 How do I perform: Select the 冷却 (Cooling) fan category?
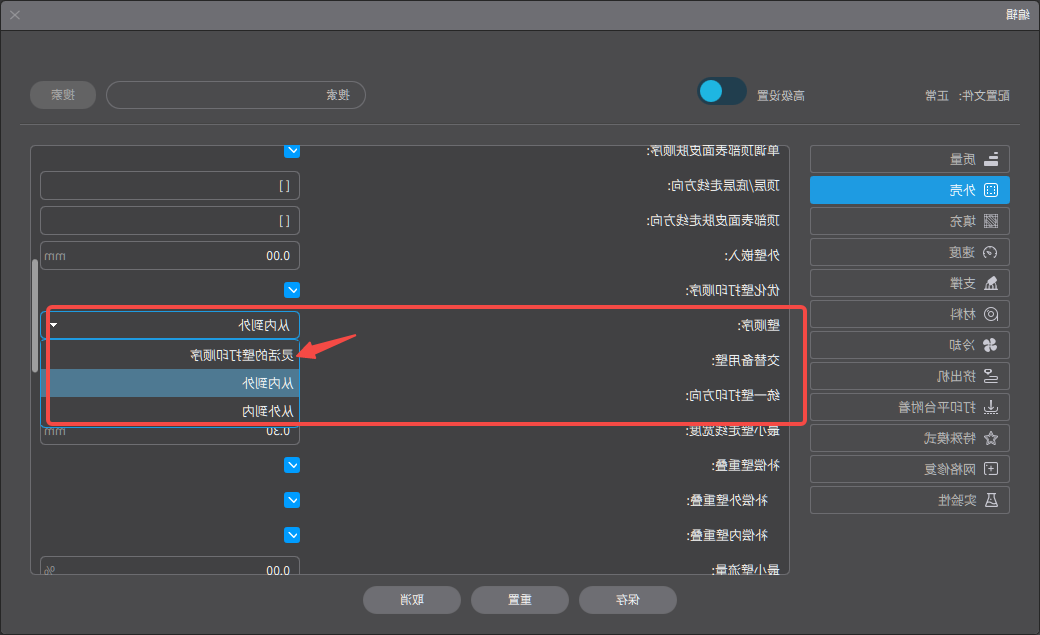(x=909, y=345)
